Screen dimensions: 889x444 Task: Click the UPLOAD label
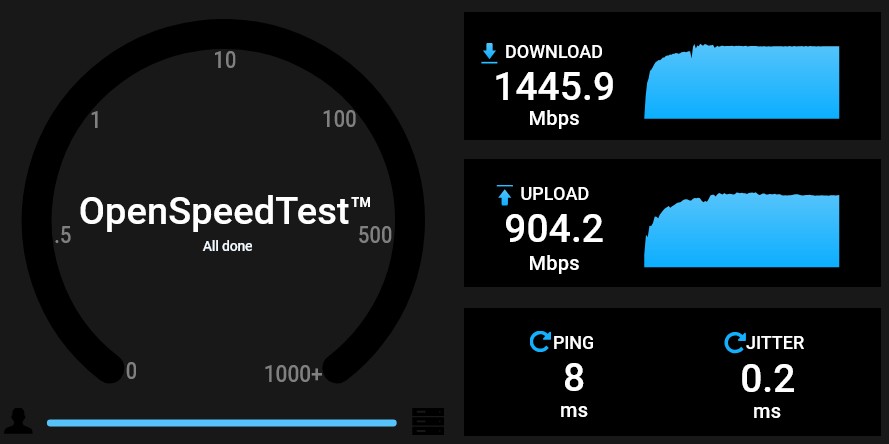point(554,194)
